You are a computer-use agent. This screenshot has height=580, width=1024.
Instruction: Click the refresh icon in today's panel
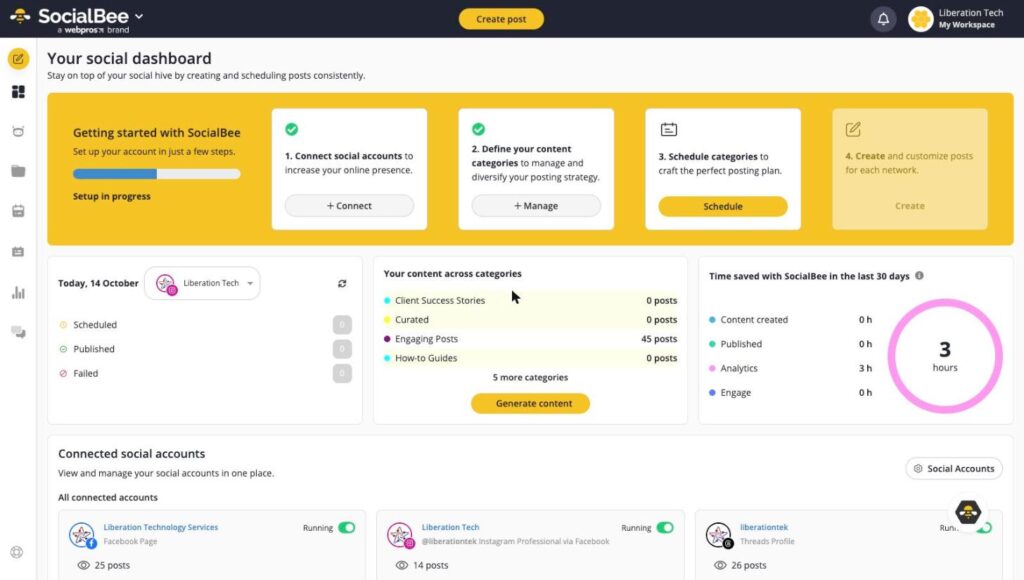tap(342, 283)
